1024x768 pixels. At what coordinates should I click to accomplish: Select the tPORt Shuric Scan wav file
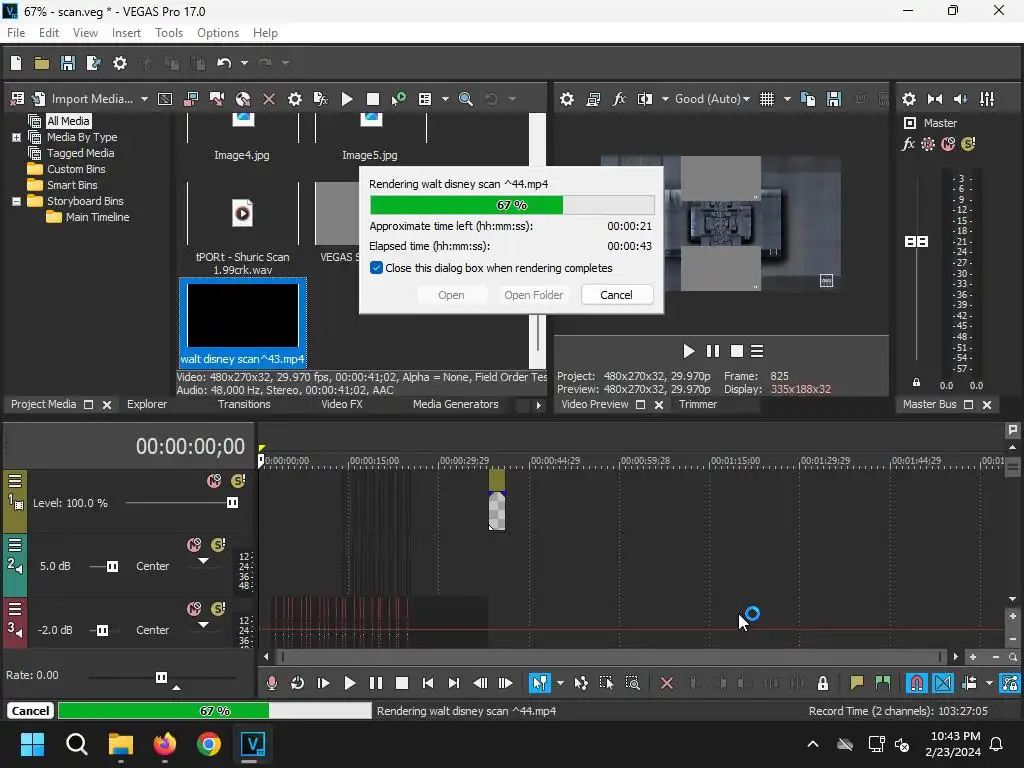(x=242, y=229)
